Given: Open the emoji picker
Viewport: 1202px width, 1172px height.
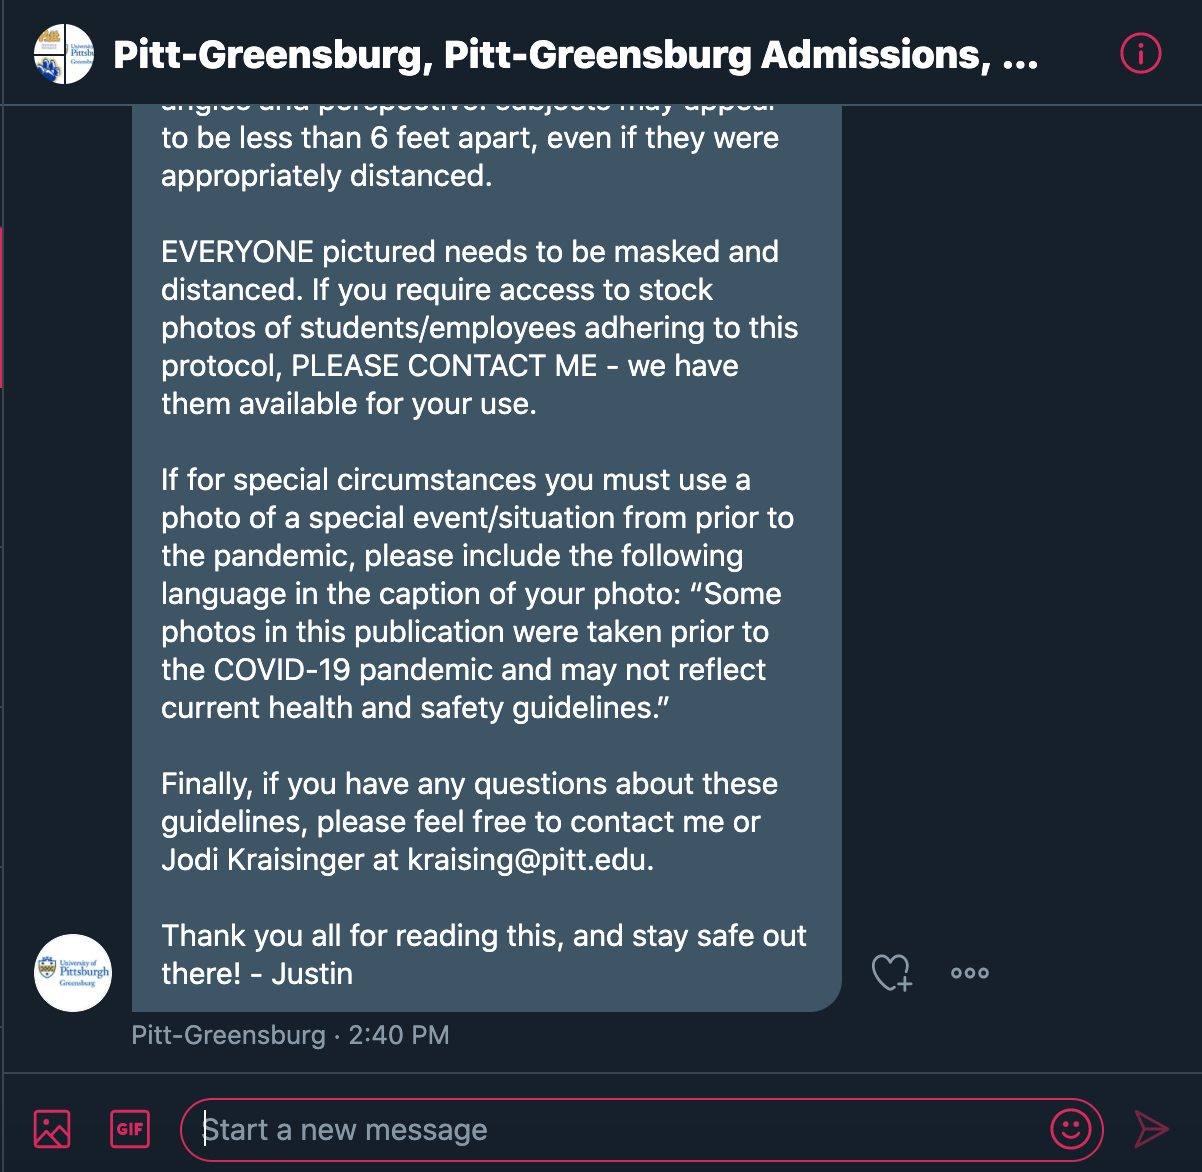Looking at the screenshot, I should pyautogui.click(x=1071, y=1129).
